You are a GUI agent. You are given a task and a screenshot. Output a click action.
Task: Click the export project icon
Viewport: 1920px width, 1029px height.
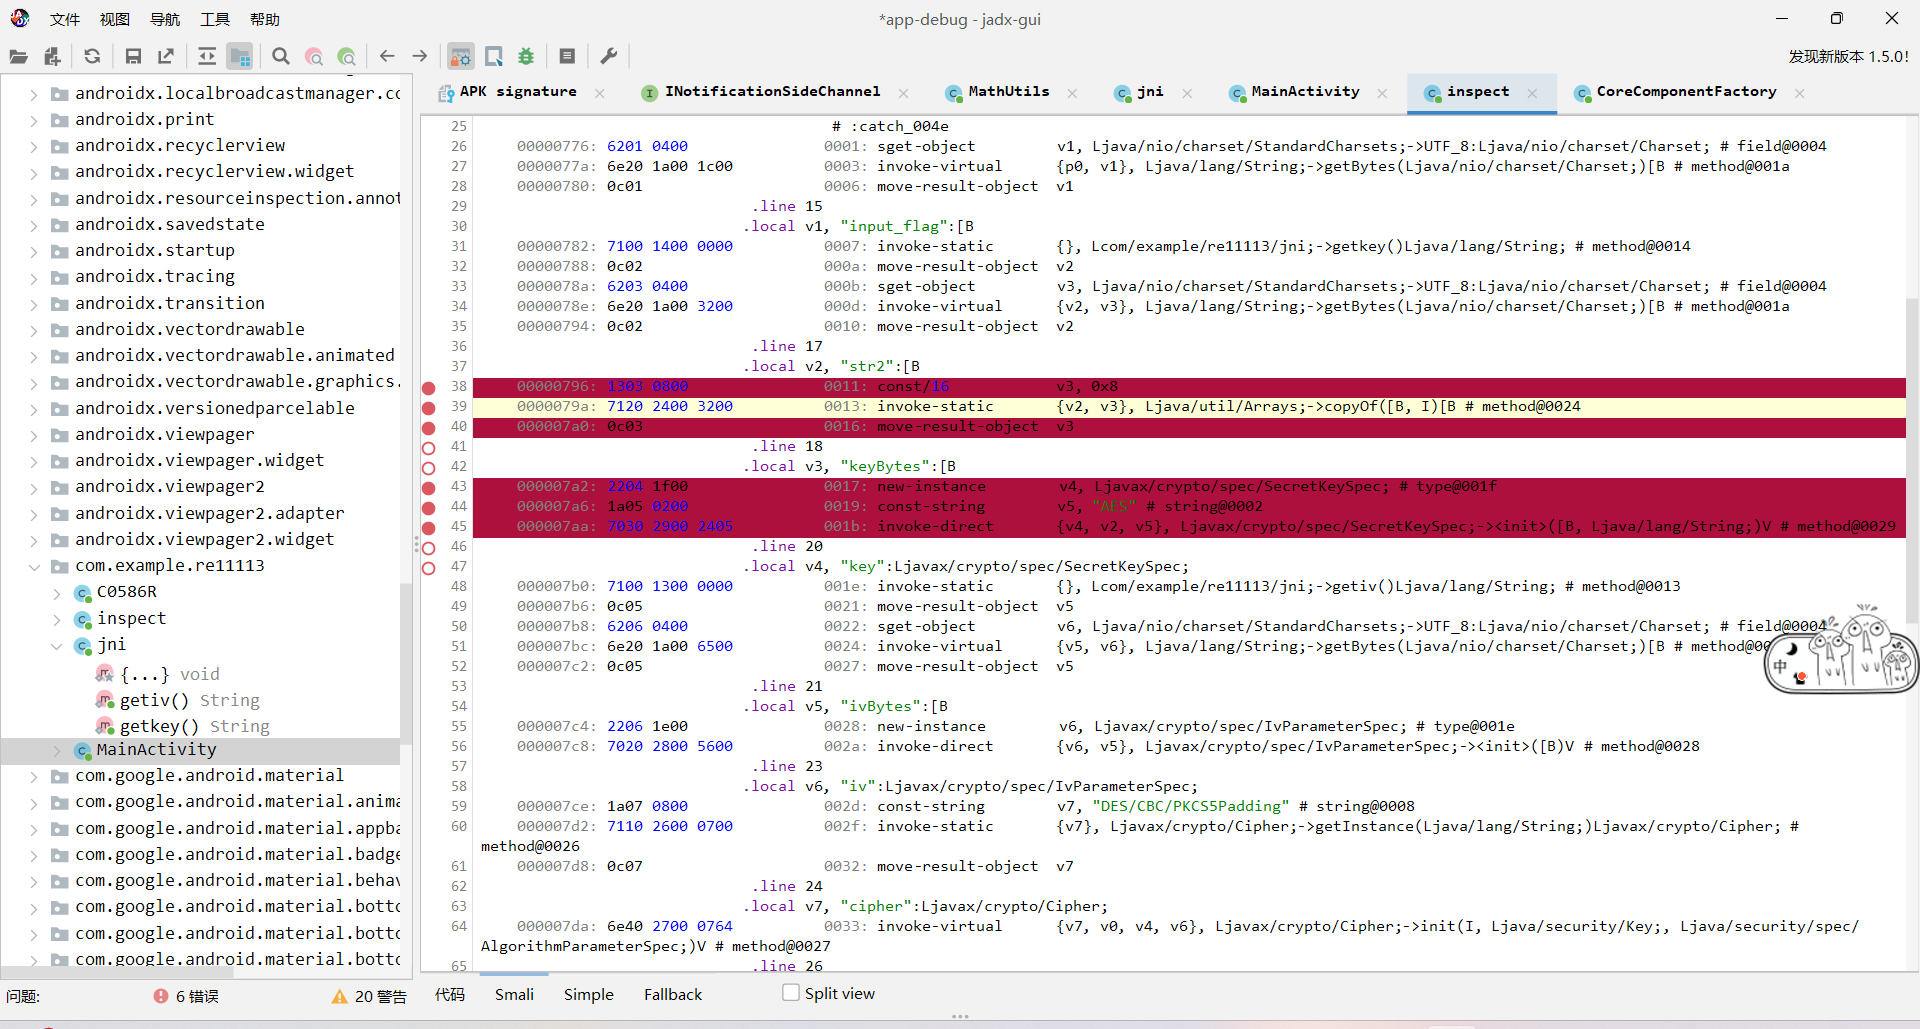pos(166,56)
